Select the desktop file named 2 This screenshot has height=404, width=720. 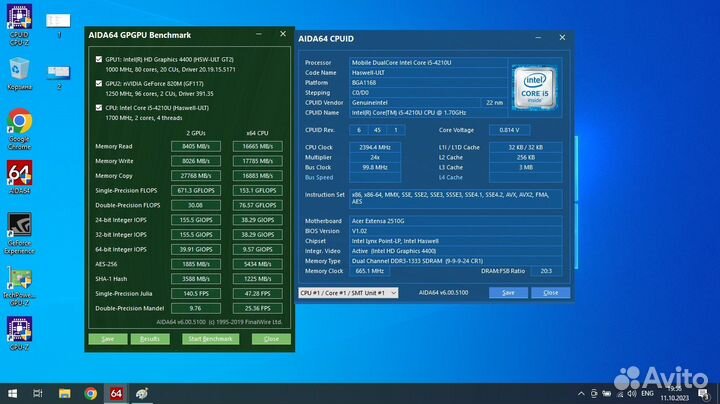(x=58, y=77)
